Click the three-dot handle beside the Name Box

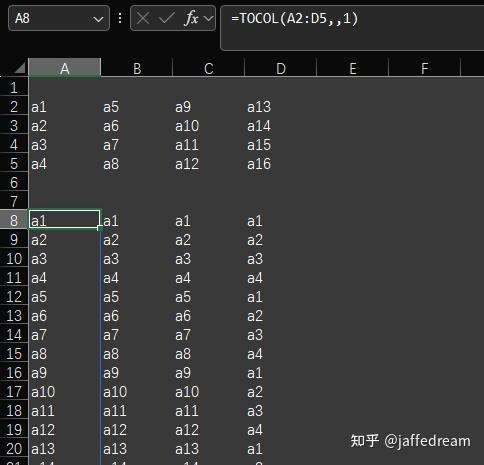coord(120,18)
